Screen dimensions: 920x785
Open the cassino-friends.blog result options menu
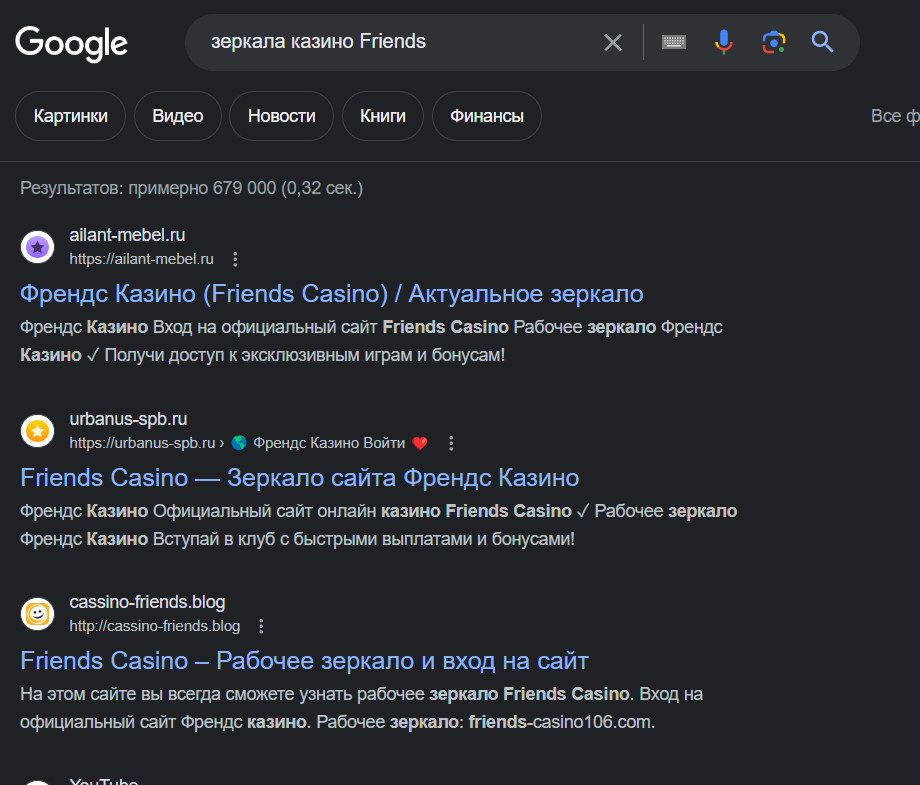tap(262, 627)
